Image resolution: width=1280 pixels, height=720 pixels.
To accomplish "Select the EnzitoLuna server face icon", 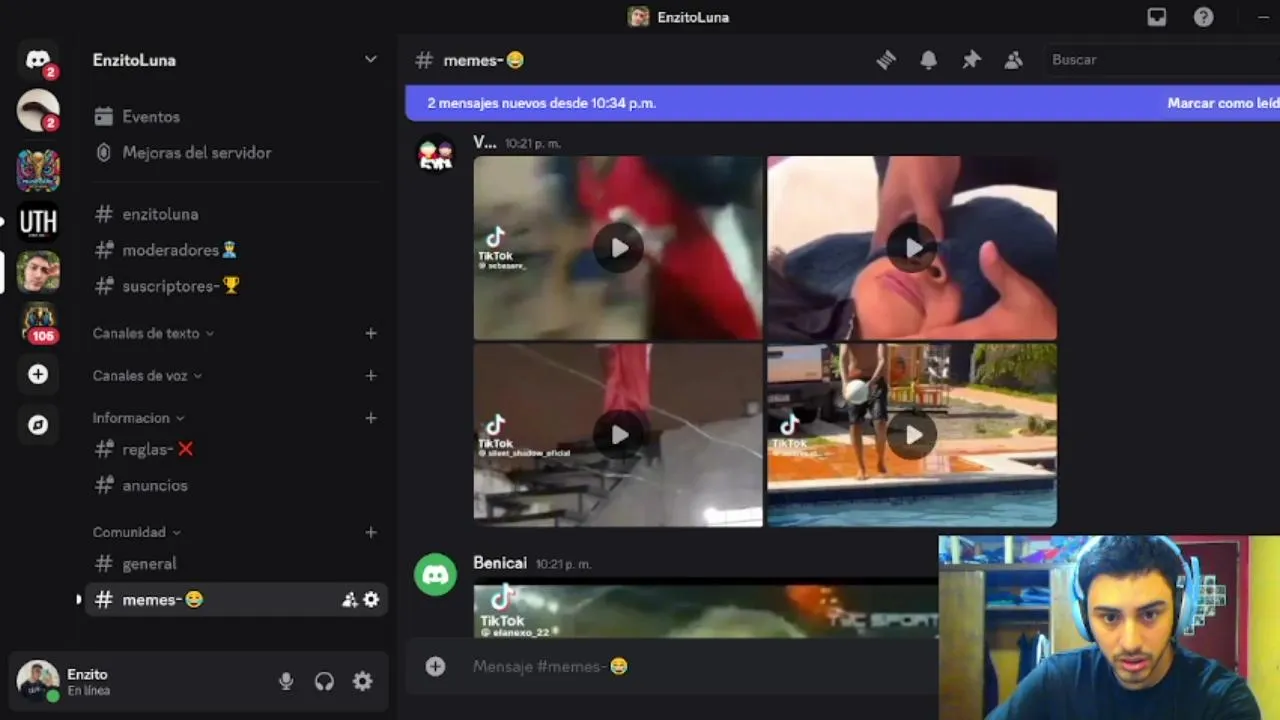I will [38, 272].
